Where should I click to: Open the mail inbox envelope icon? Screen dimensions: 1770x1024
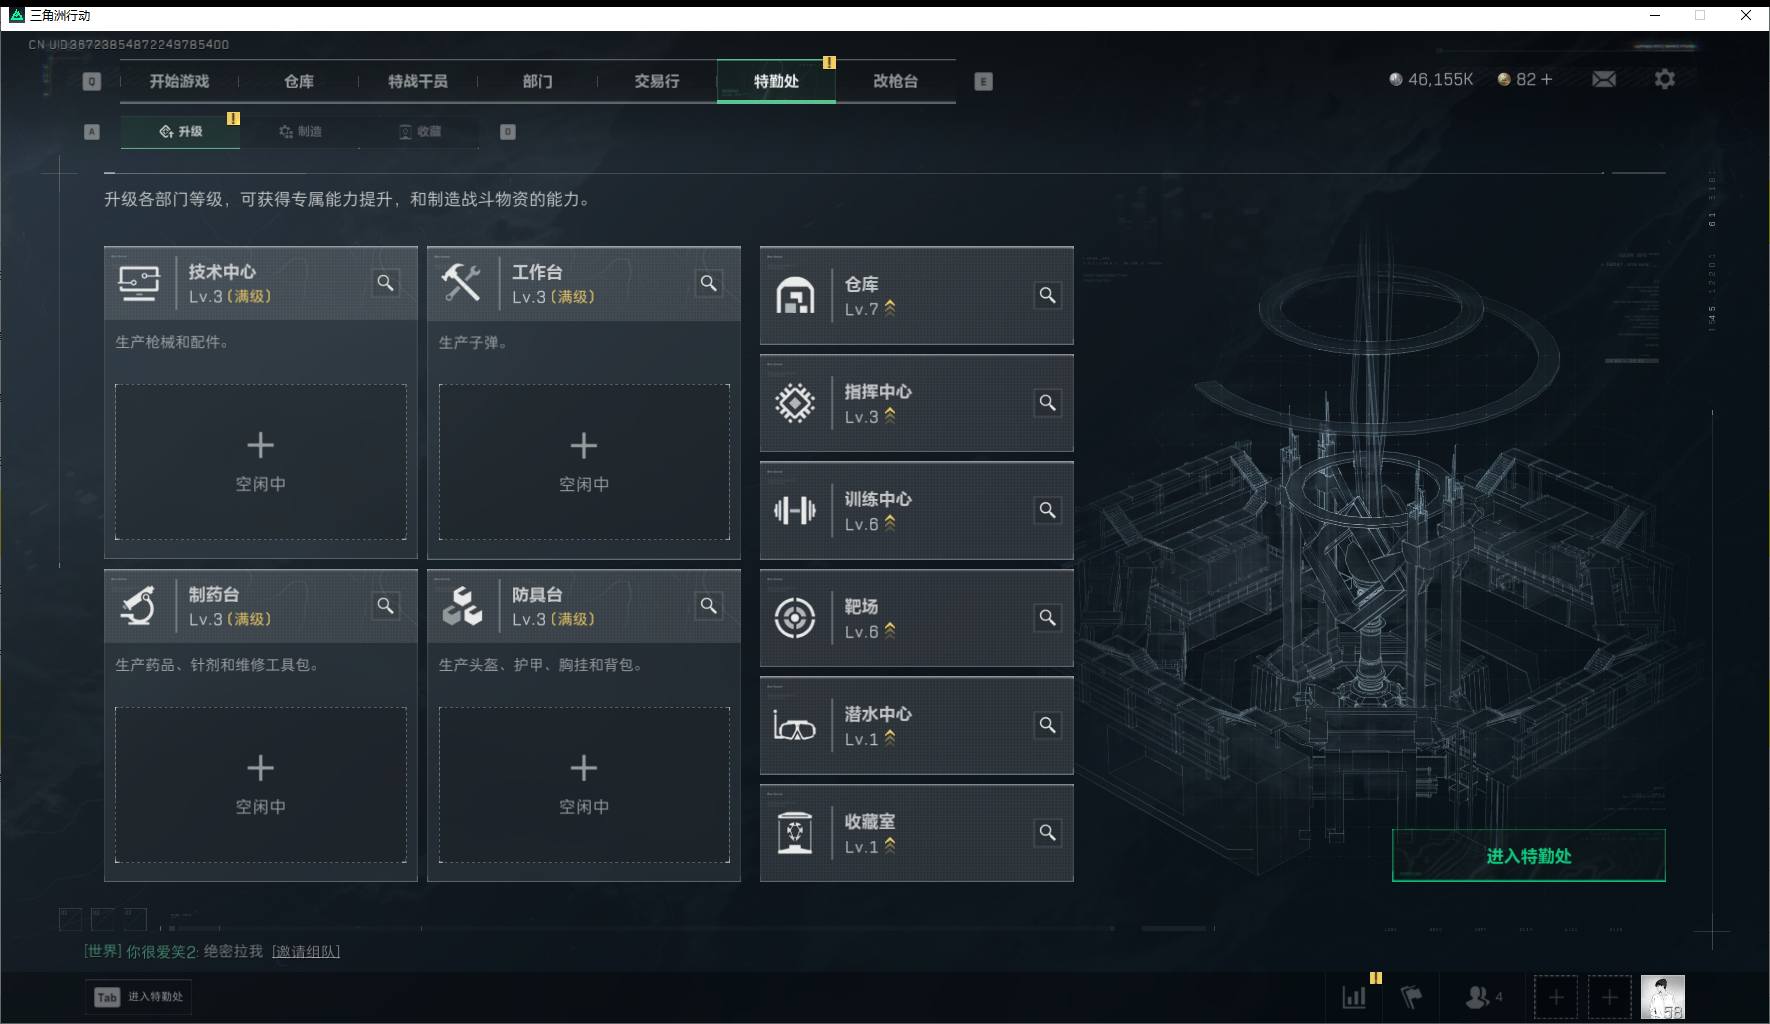click(x=1604, y=78)
